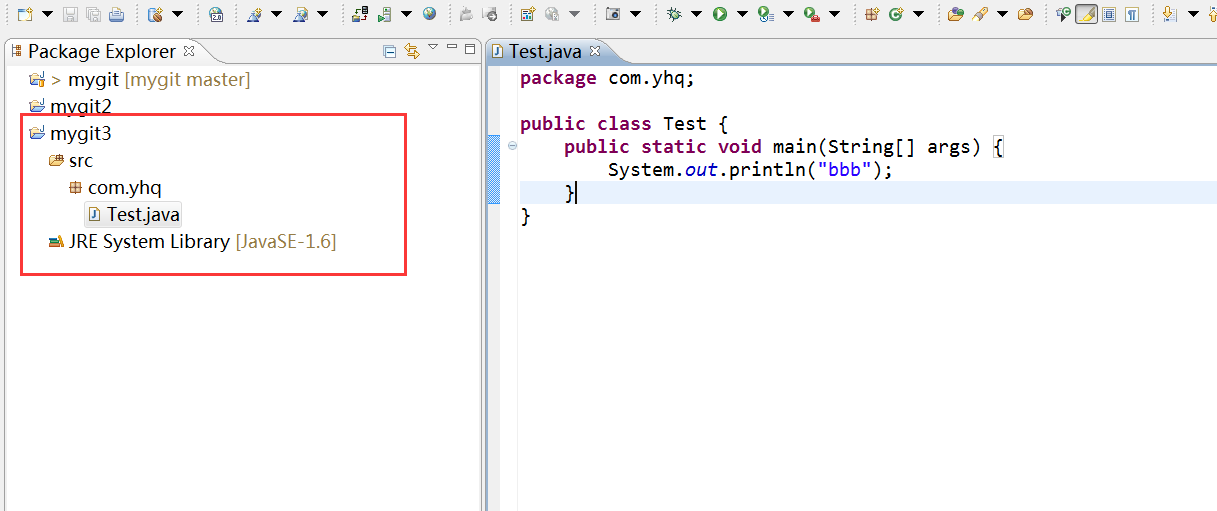
Task: Open the External Tools dropdown arrow
Action: click(834, 14)
